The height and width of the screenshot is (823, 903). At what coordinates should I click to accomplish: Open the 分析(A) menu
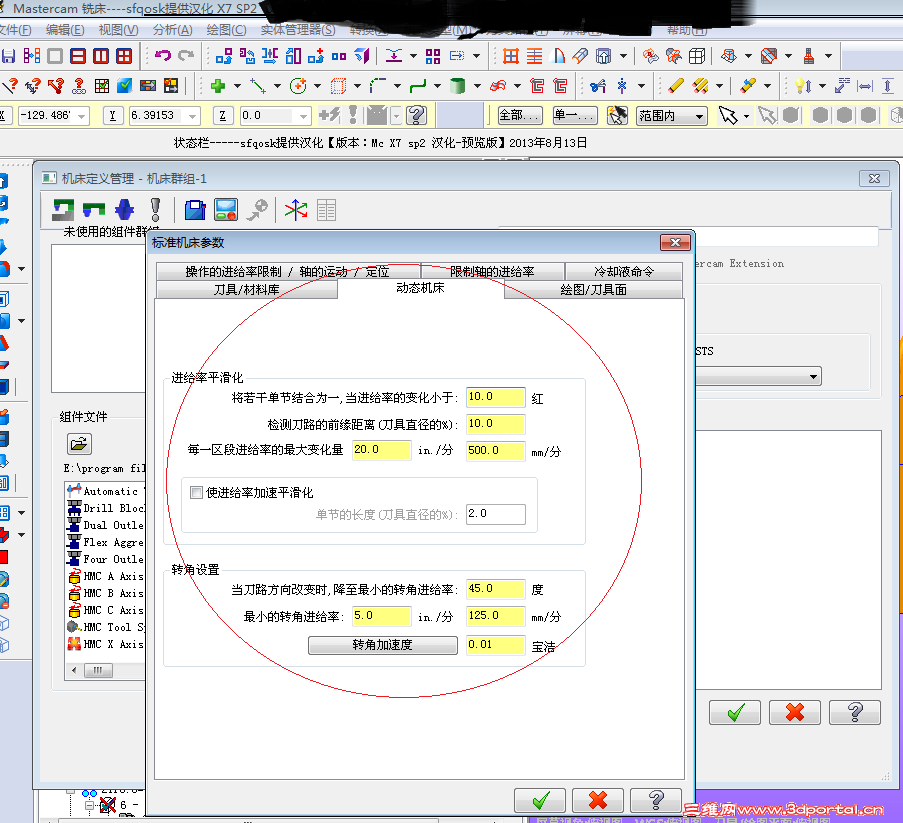(172, 30)
